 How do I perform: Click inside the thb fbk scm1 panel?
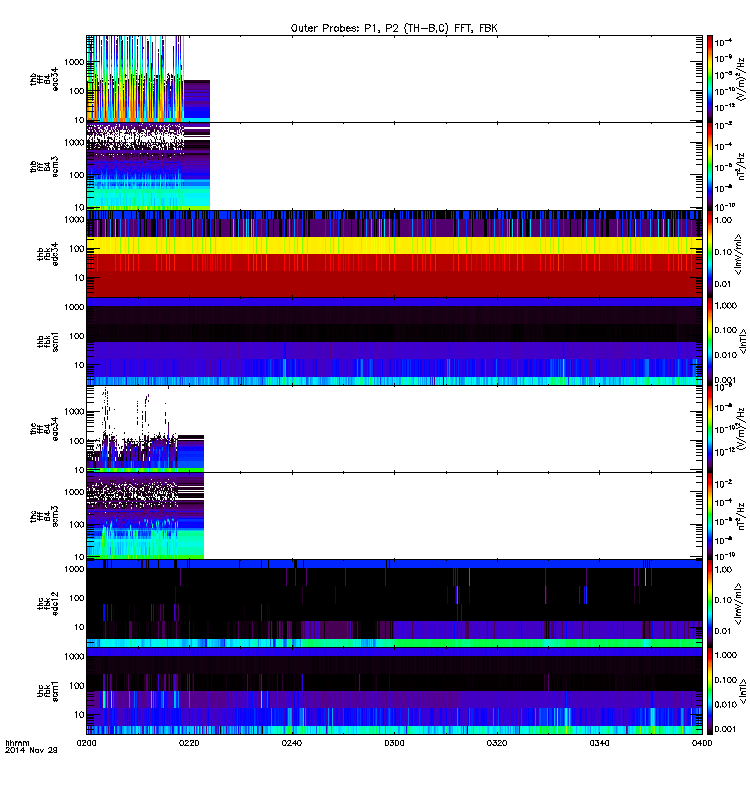pos(394,341)
